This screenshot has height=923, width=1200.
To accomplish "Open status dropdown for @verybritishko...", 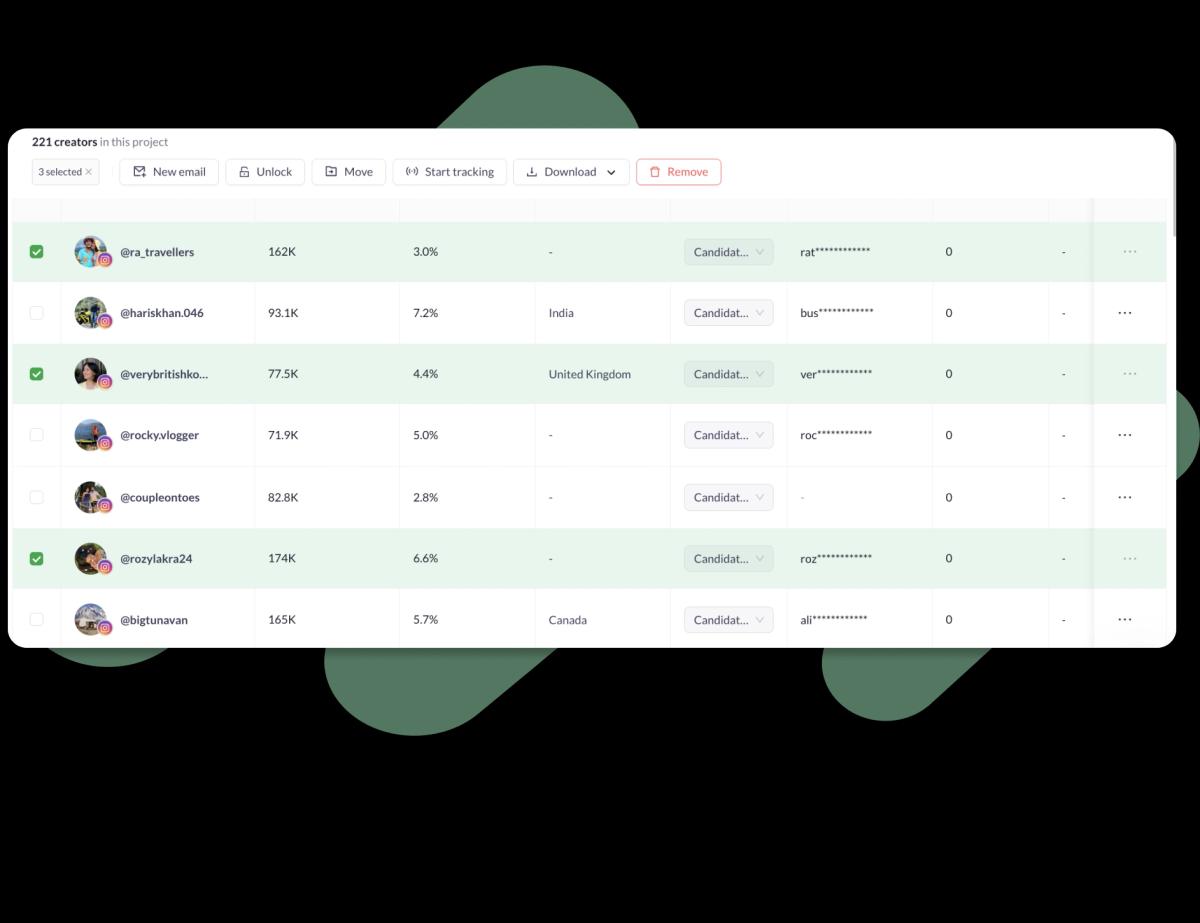I will 728,374.
